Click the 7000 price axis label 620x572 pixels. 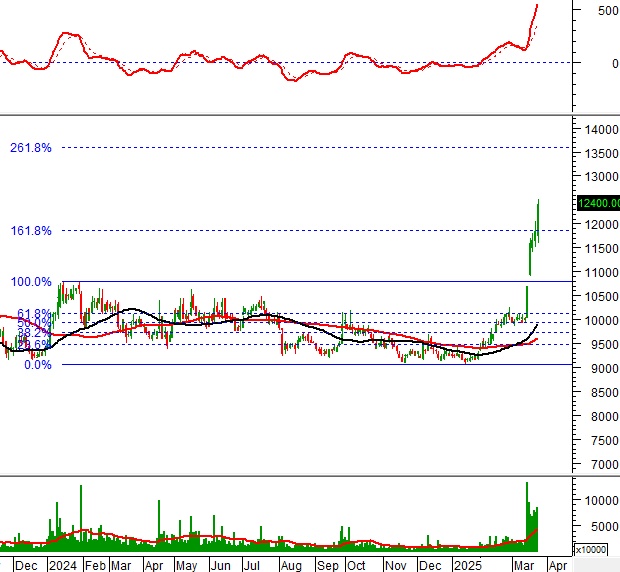tap(605, 464)
